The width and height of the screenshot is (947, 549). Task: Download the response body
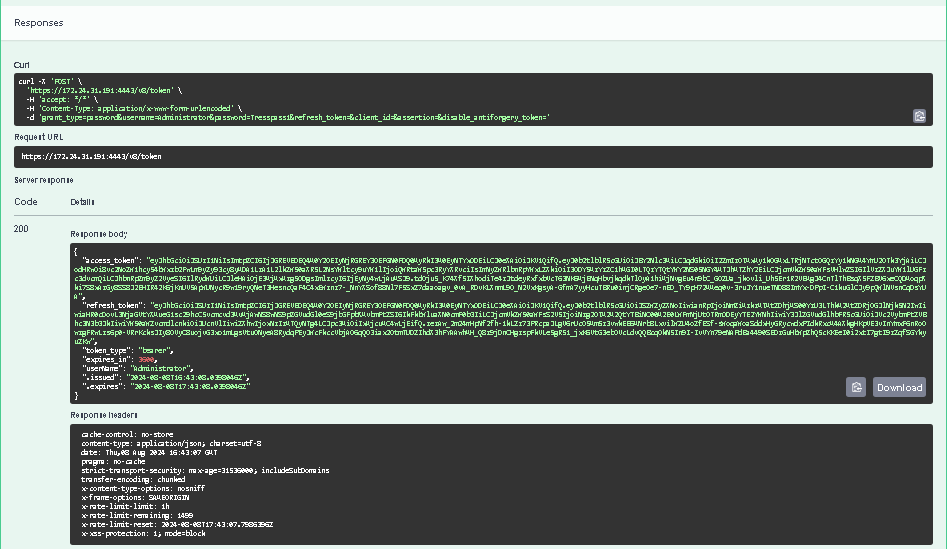point(899,387)
